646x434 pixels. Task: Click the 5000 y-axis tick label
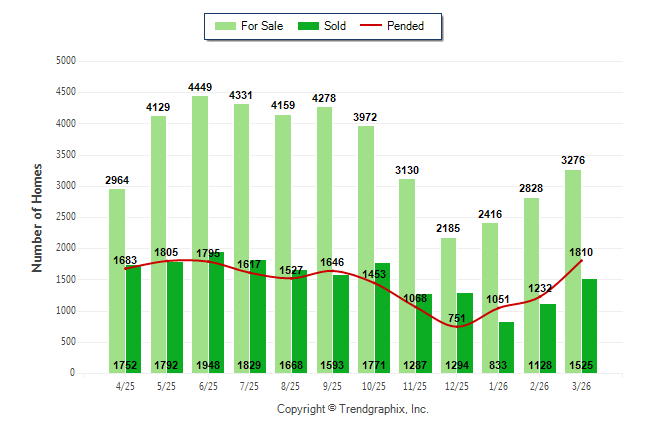click(65, 61)
